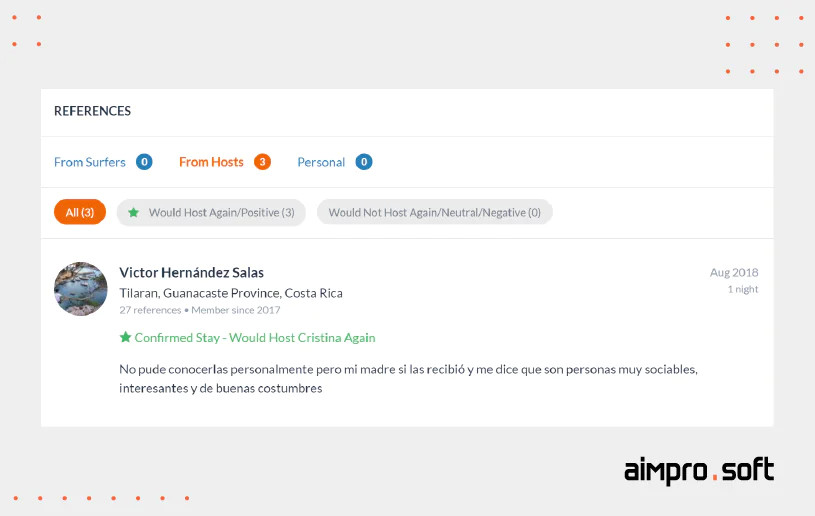Open Victor Hernández Salas profile photo
The height and width of the screenshot is (516, 815).
(x=81, y=289)
